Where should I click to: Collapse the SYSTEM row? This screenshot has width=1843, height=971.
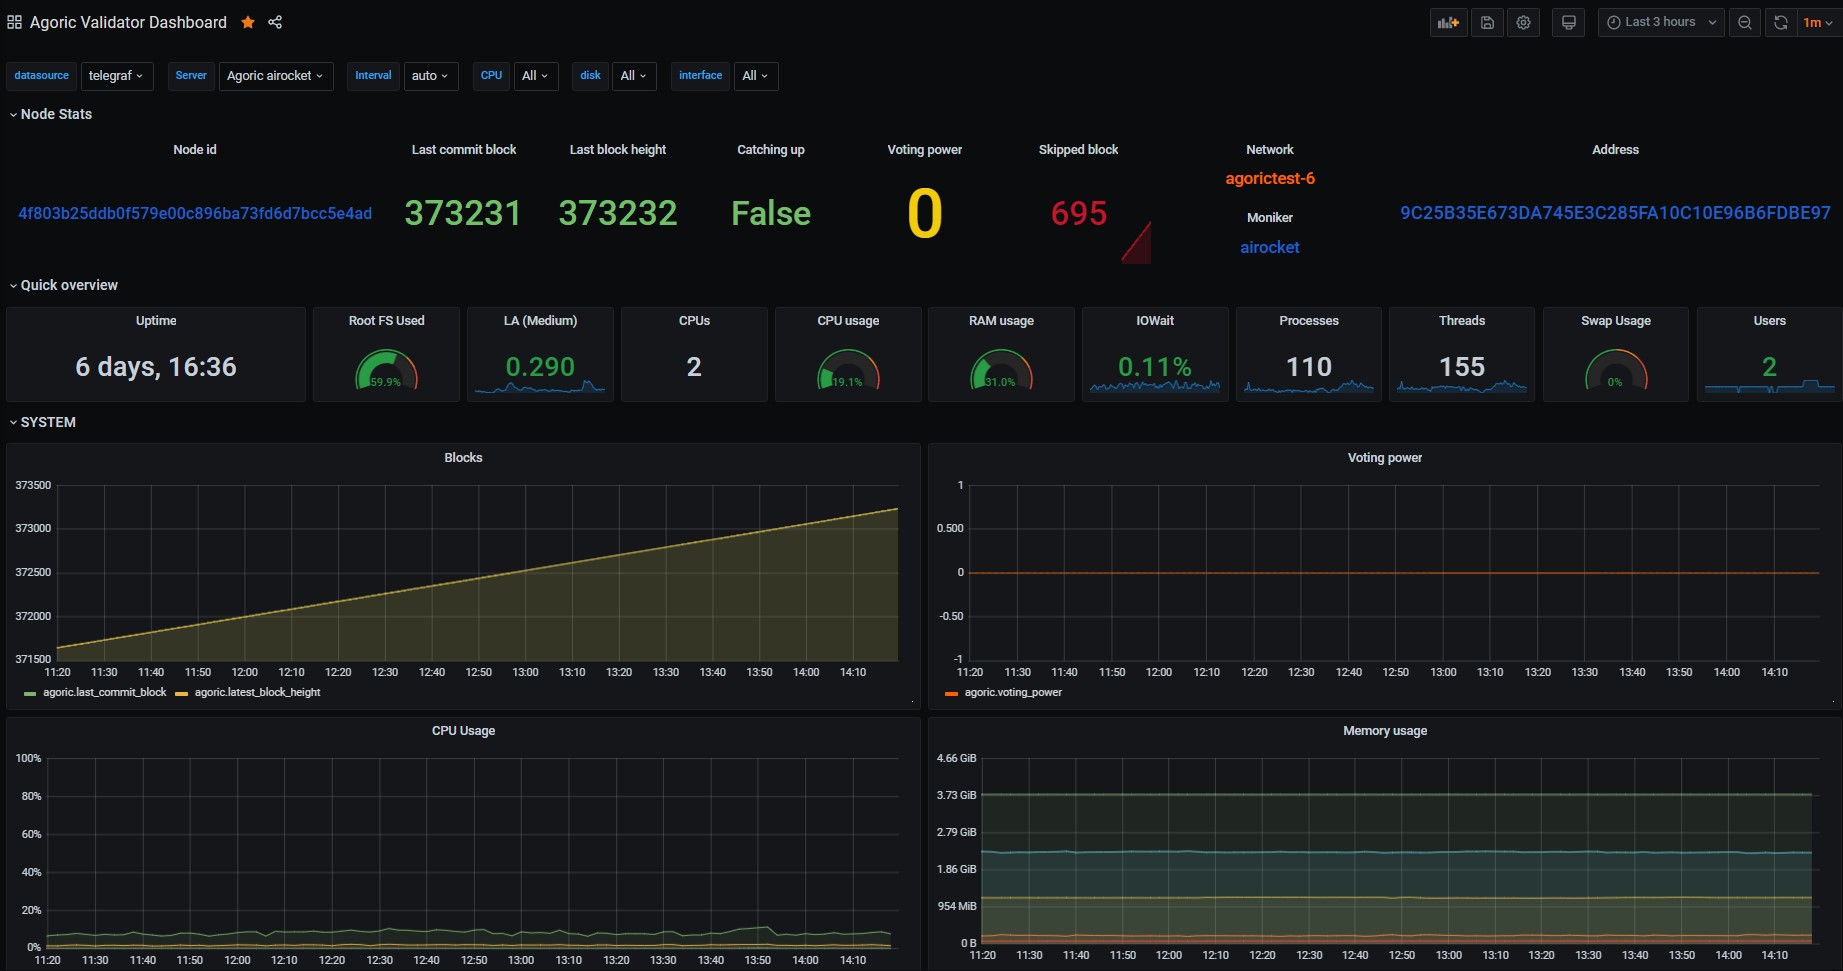click(x=42, y=422)
